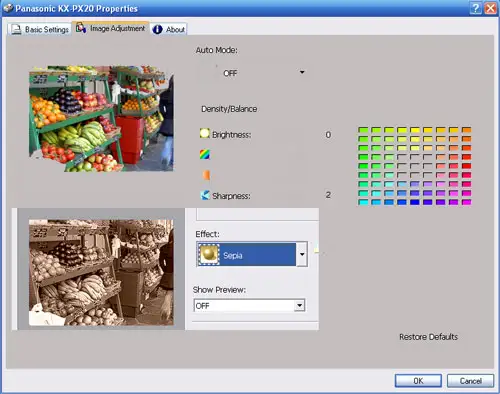The height and width of the screenshot is (394, 500).
Task: Select the Image Adjustment tab
Action: tap(111, 28)
